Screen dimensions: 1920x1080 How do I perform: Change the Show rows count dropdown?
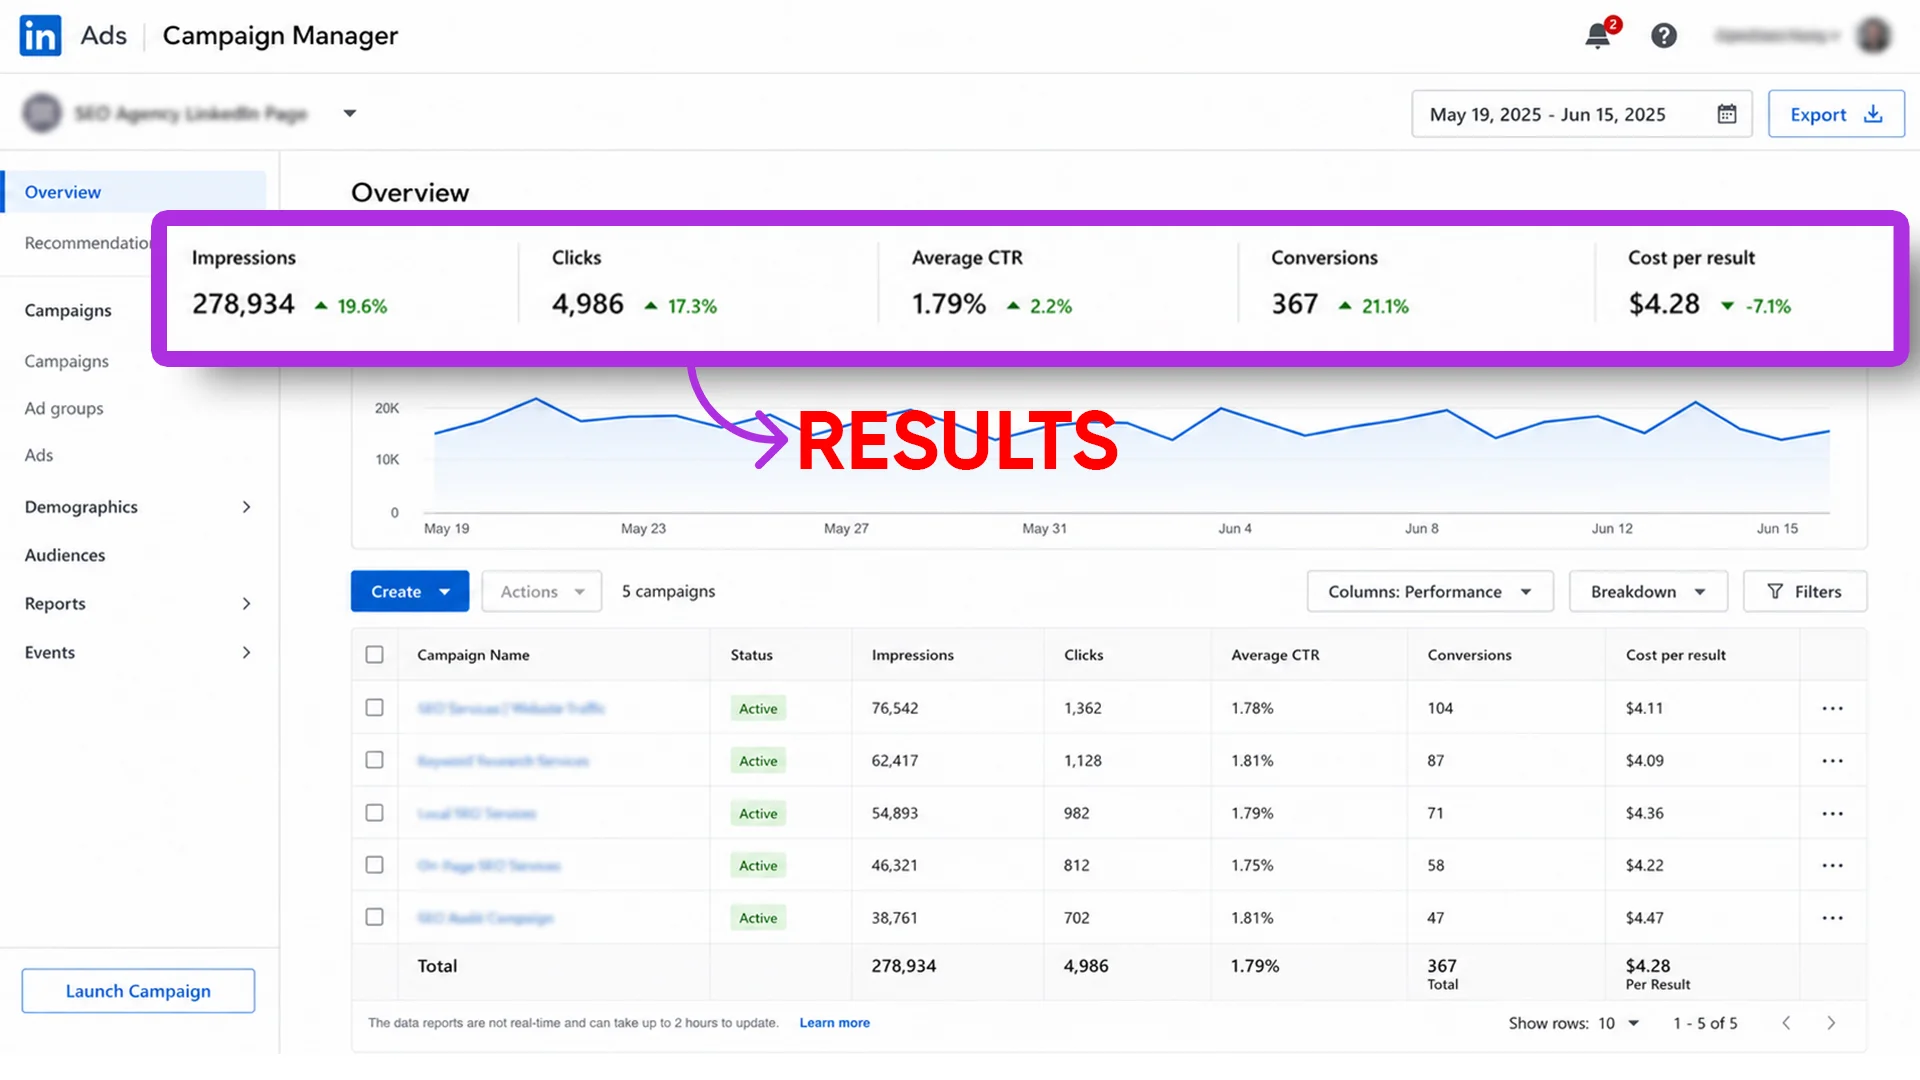pyautogui.click(x=1619, y=1023)
